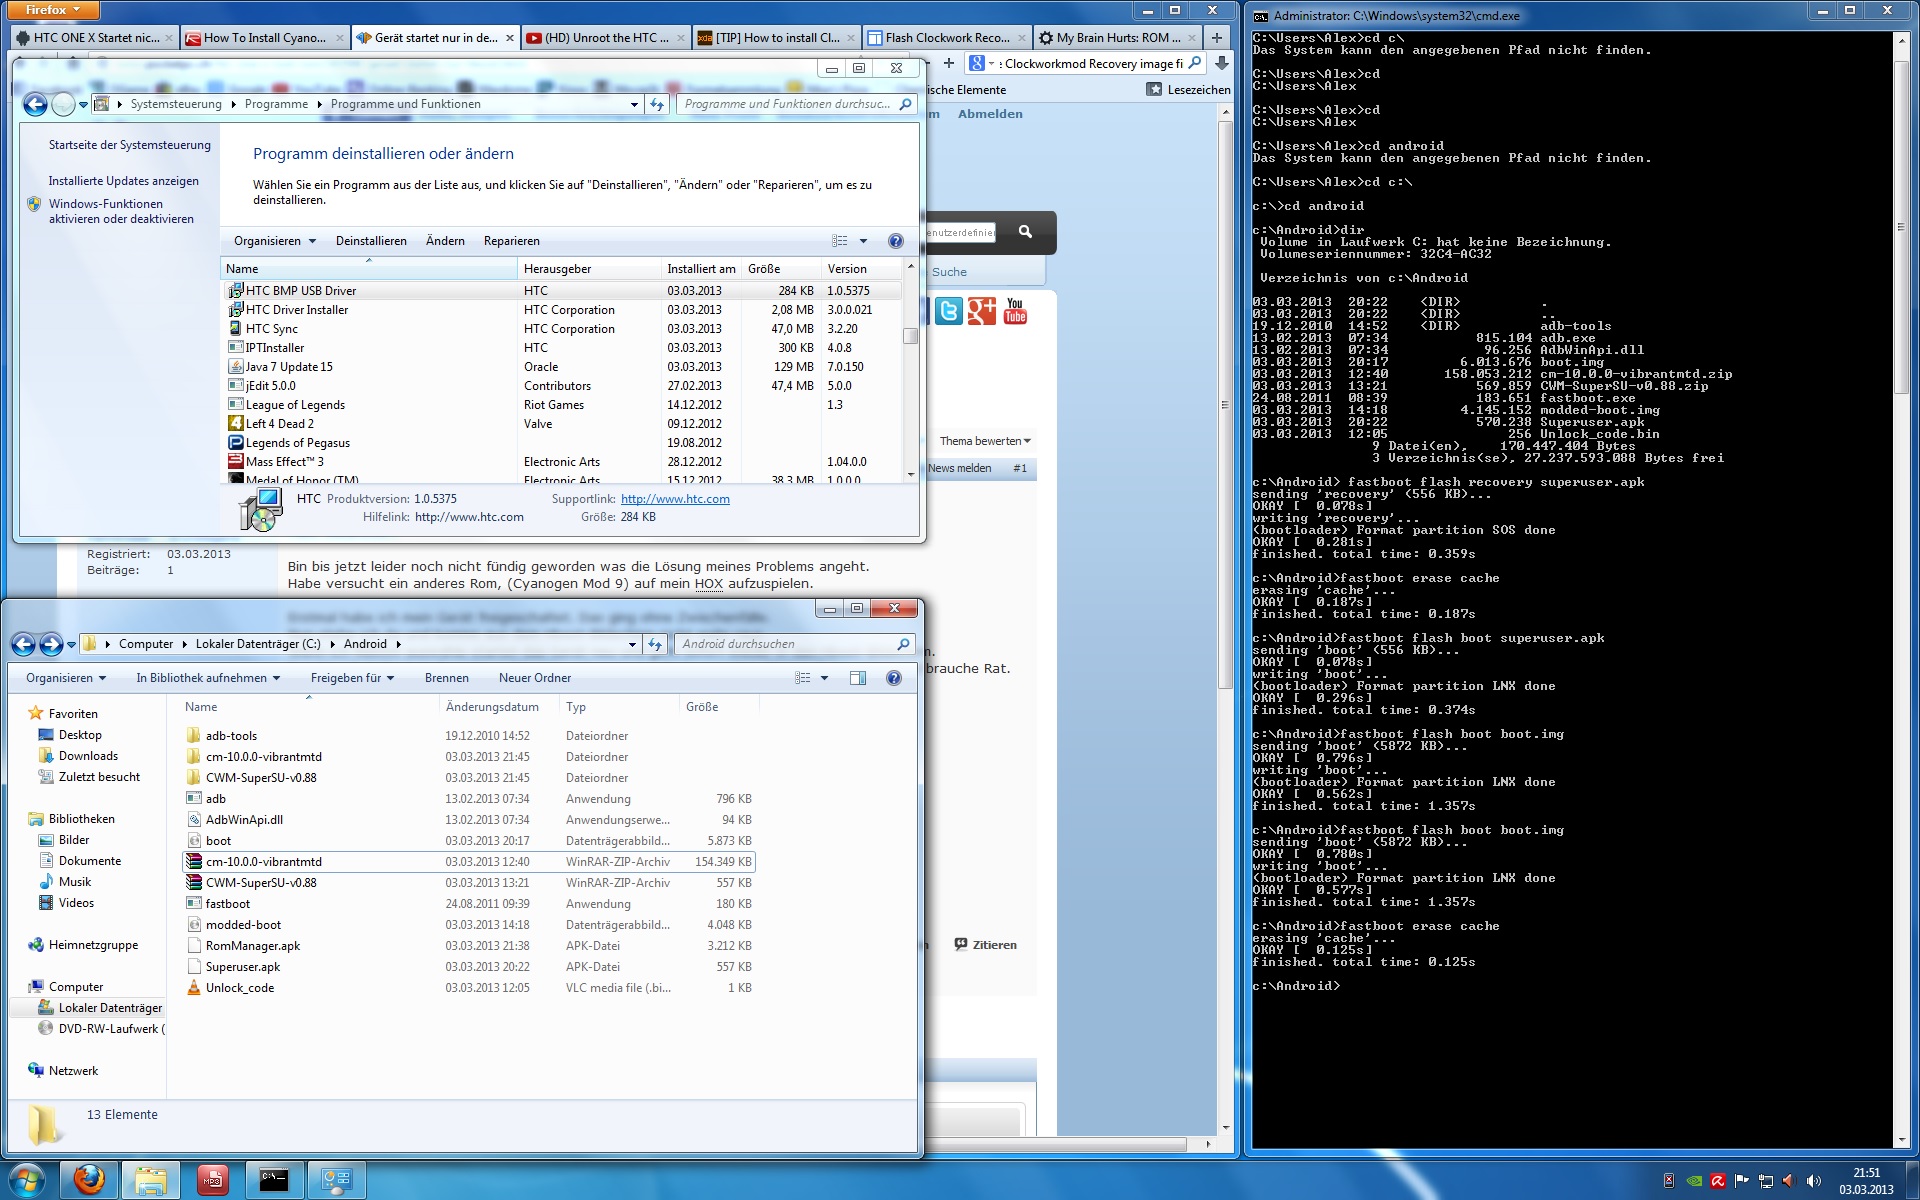Select Lokaler Datenträger in navigation tree

pyautogui.click(x=100, y=1008)
